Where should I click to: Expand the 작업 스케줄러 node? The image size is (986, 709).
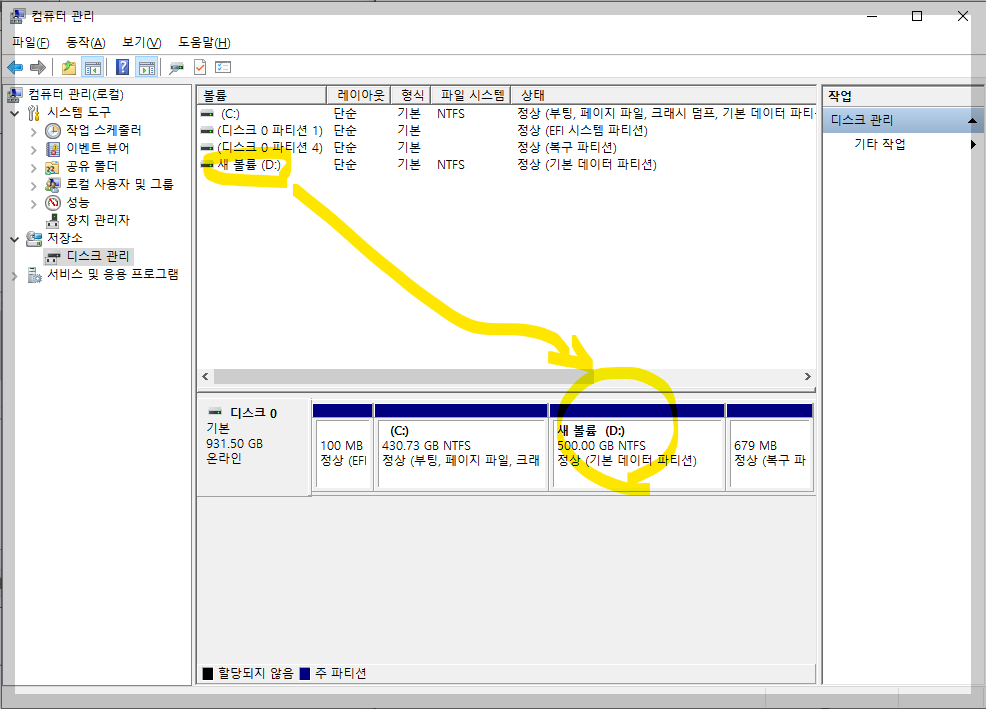33,131
